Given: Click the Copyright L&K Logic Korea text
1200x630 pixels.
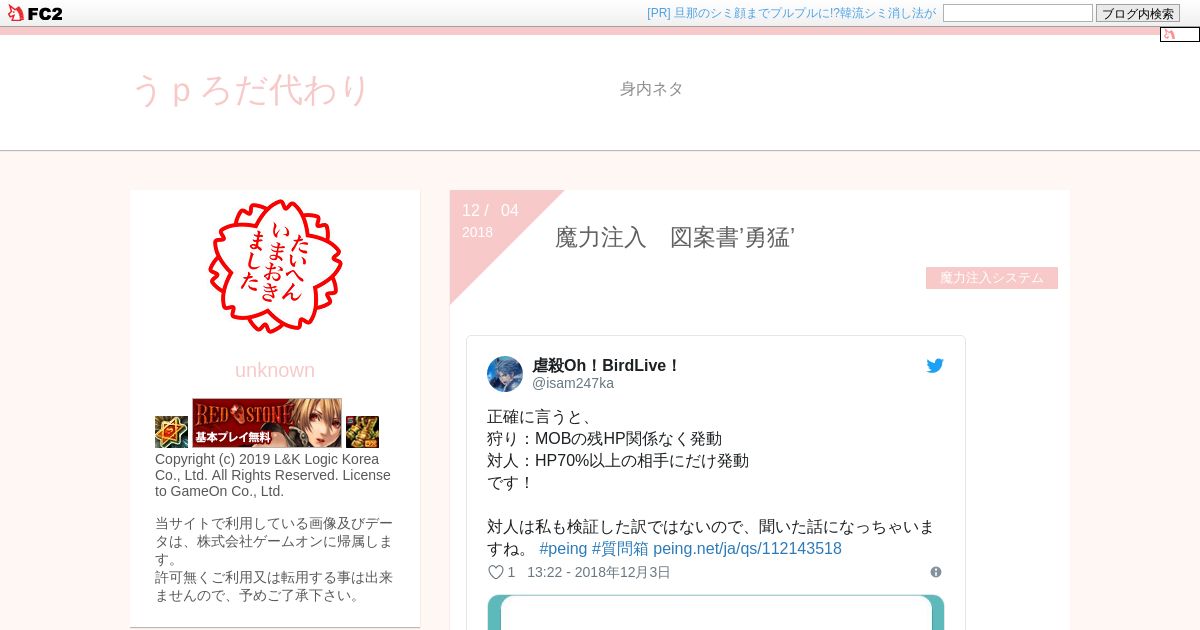Looking at the screenshot, I should (x=274, y=475).
